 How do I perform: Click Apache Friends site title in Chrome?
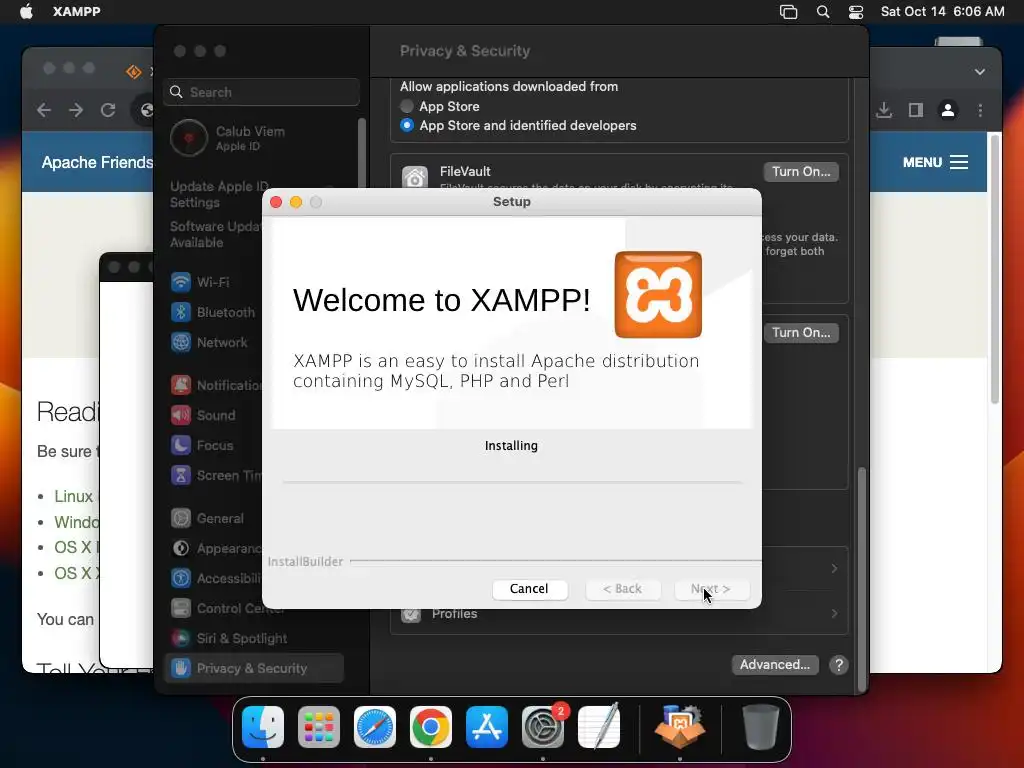97,163
